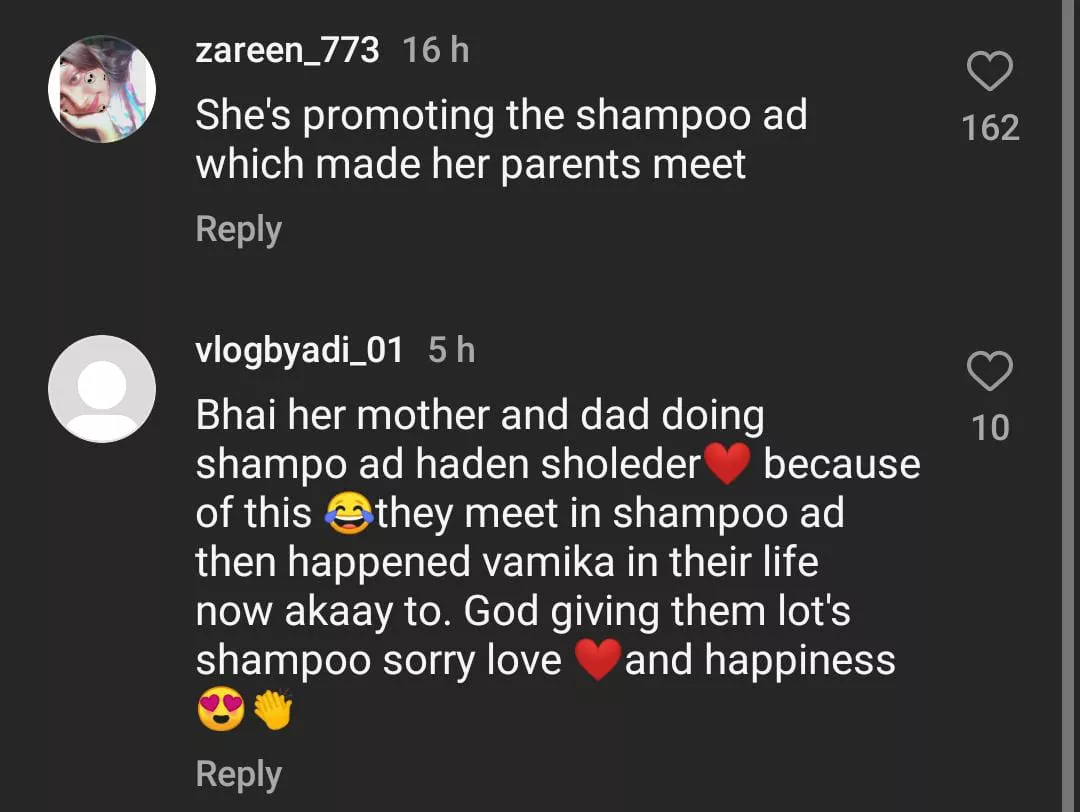View the 162 likes count

(x=990, y=128)
